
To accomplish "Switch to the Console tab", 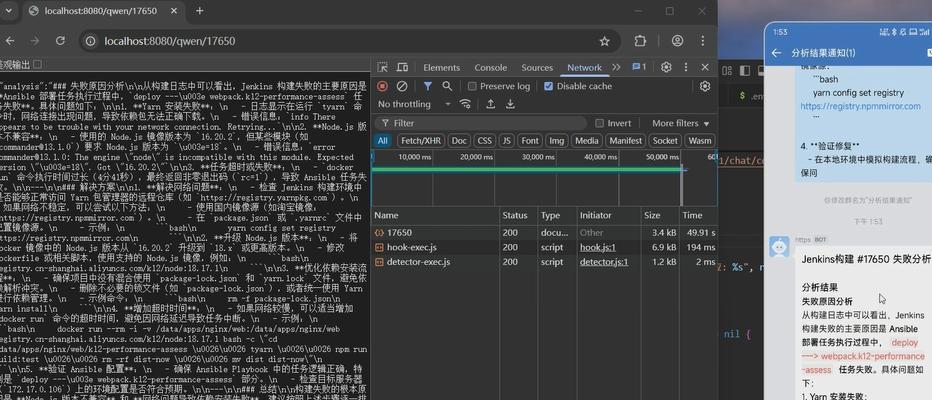I will click(x=490, y=68).
